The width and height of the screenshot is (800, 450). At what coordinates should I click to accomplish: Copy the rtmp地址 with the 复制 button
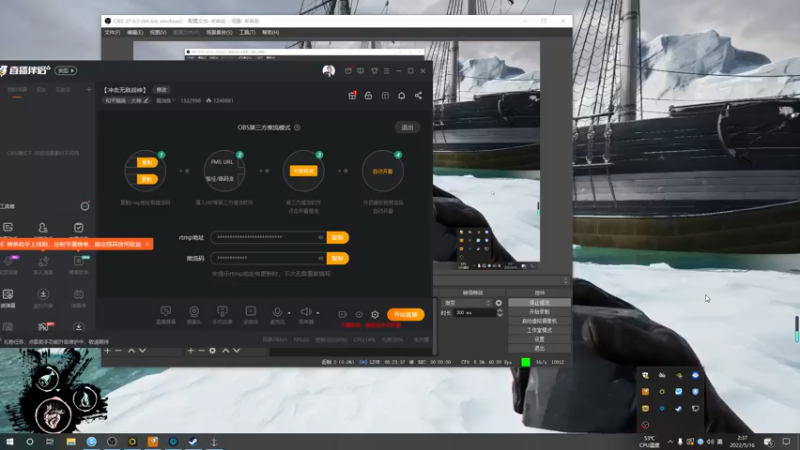[x=337, y=237]
